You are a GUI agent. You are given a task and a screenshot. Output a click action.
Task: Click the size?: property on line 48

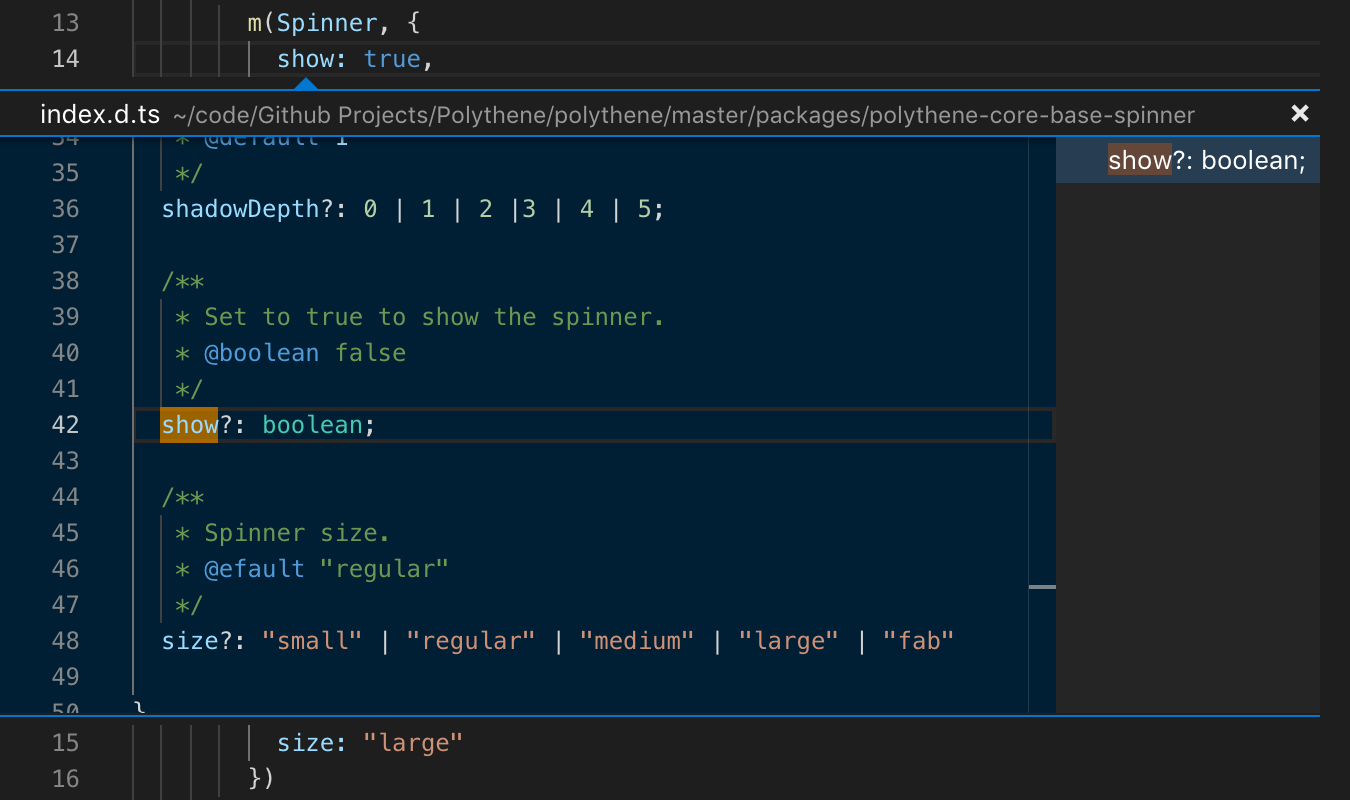coord(200,640)
